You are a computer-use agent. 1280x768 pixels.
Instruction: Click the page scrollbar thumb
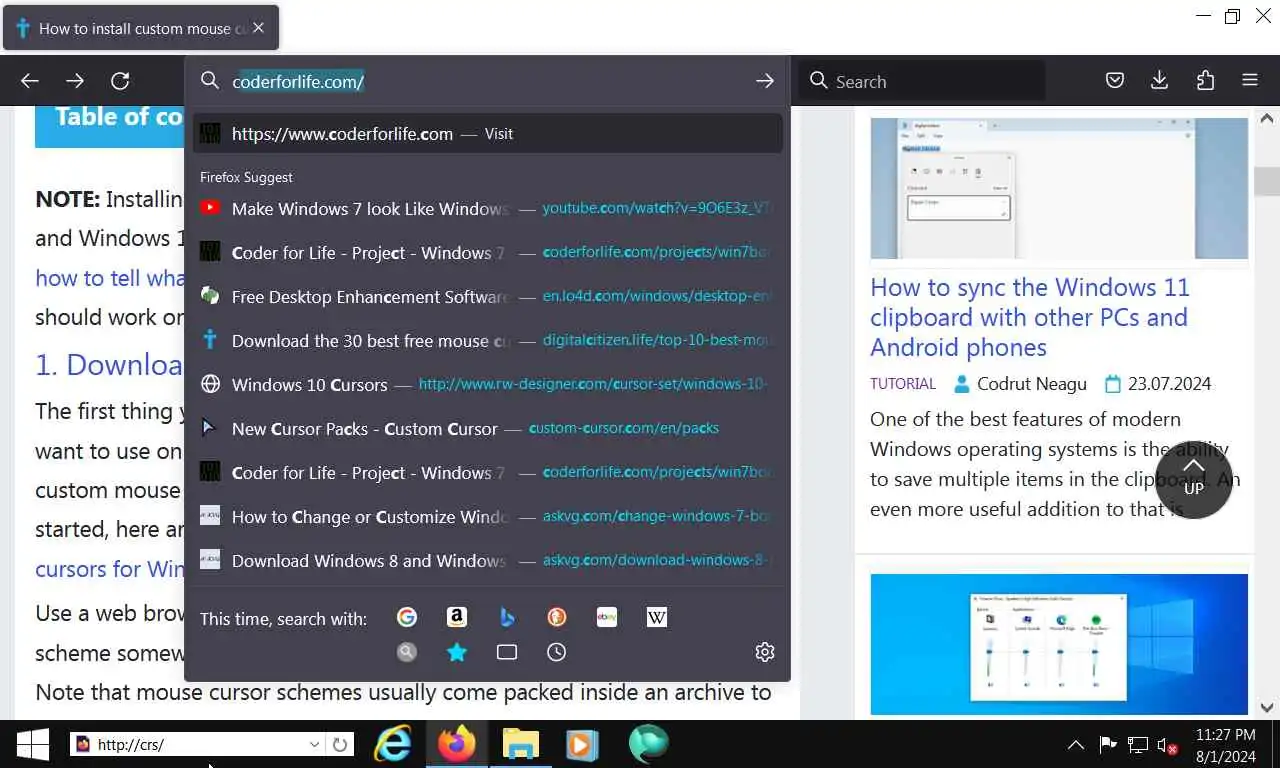click(x=1267, y=182)
